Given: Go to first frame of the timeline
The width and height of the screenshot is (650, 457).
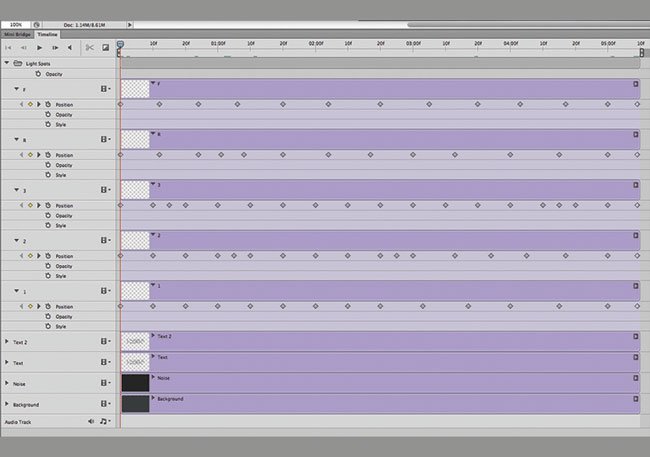Looking at the screenshot, I should pos(9,47).
